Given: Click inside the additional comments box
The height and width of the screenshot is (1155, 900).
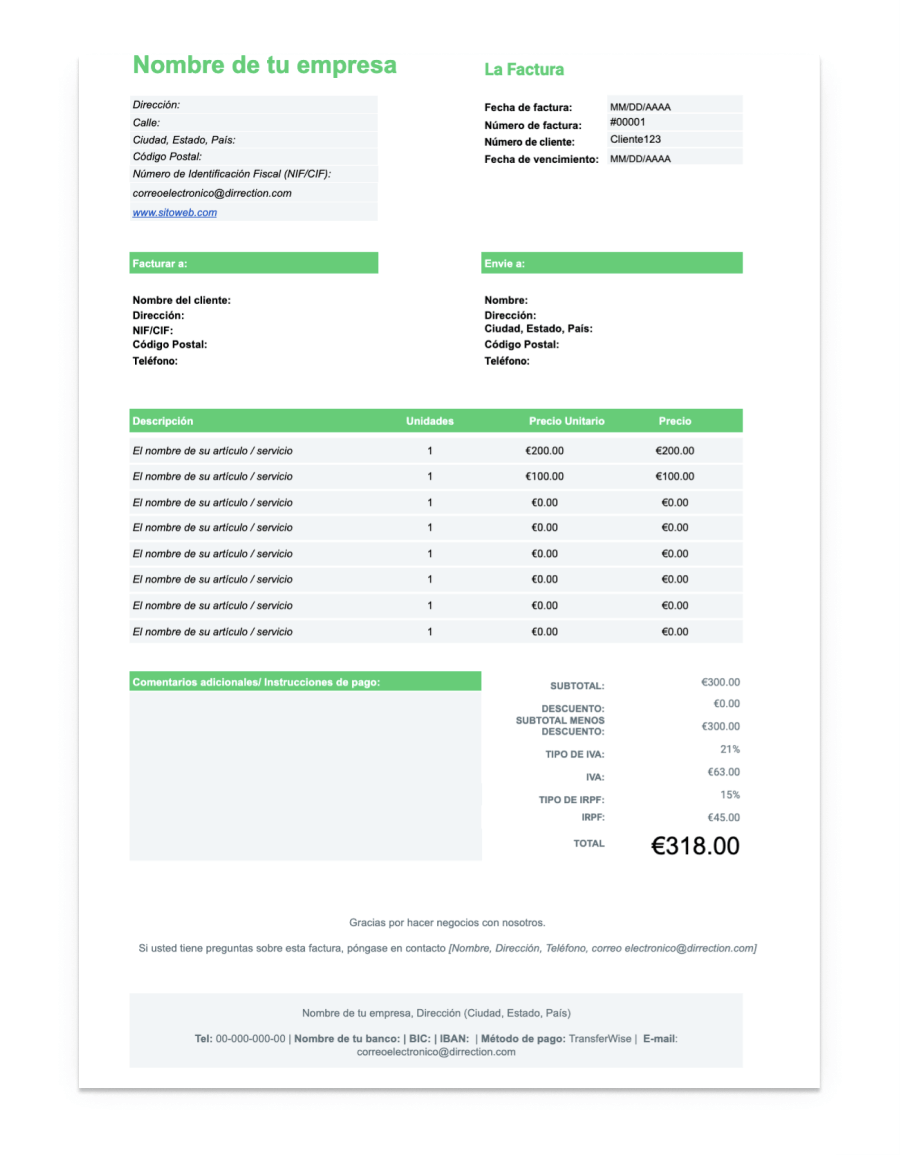Looking at the screenshot, I should pos(305,775).
